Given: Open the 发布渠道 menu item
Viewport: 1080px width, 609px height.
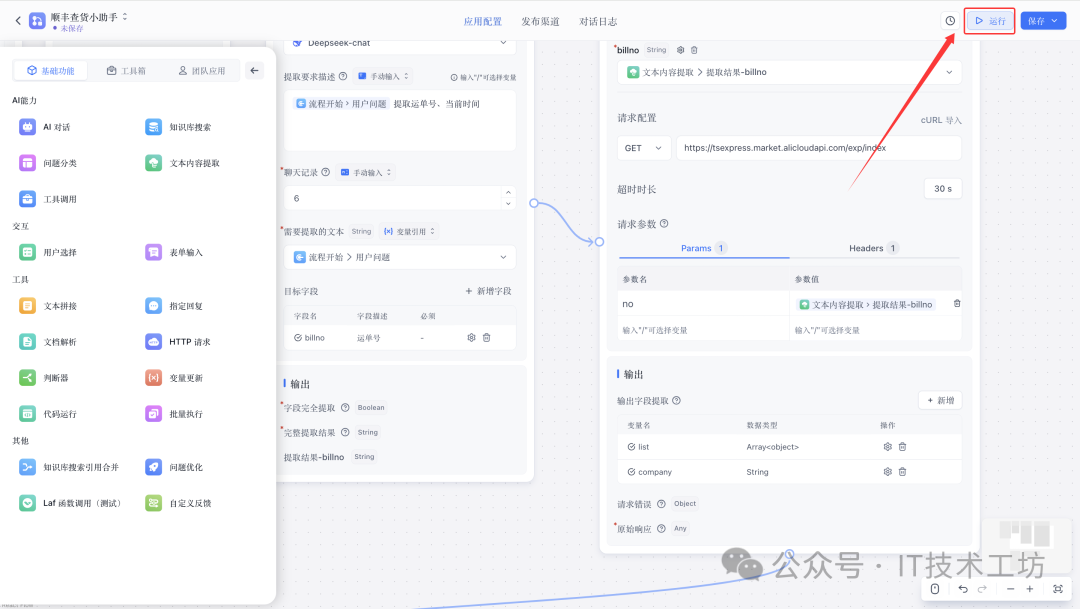Looking at the screenshot, I should 541,19.
